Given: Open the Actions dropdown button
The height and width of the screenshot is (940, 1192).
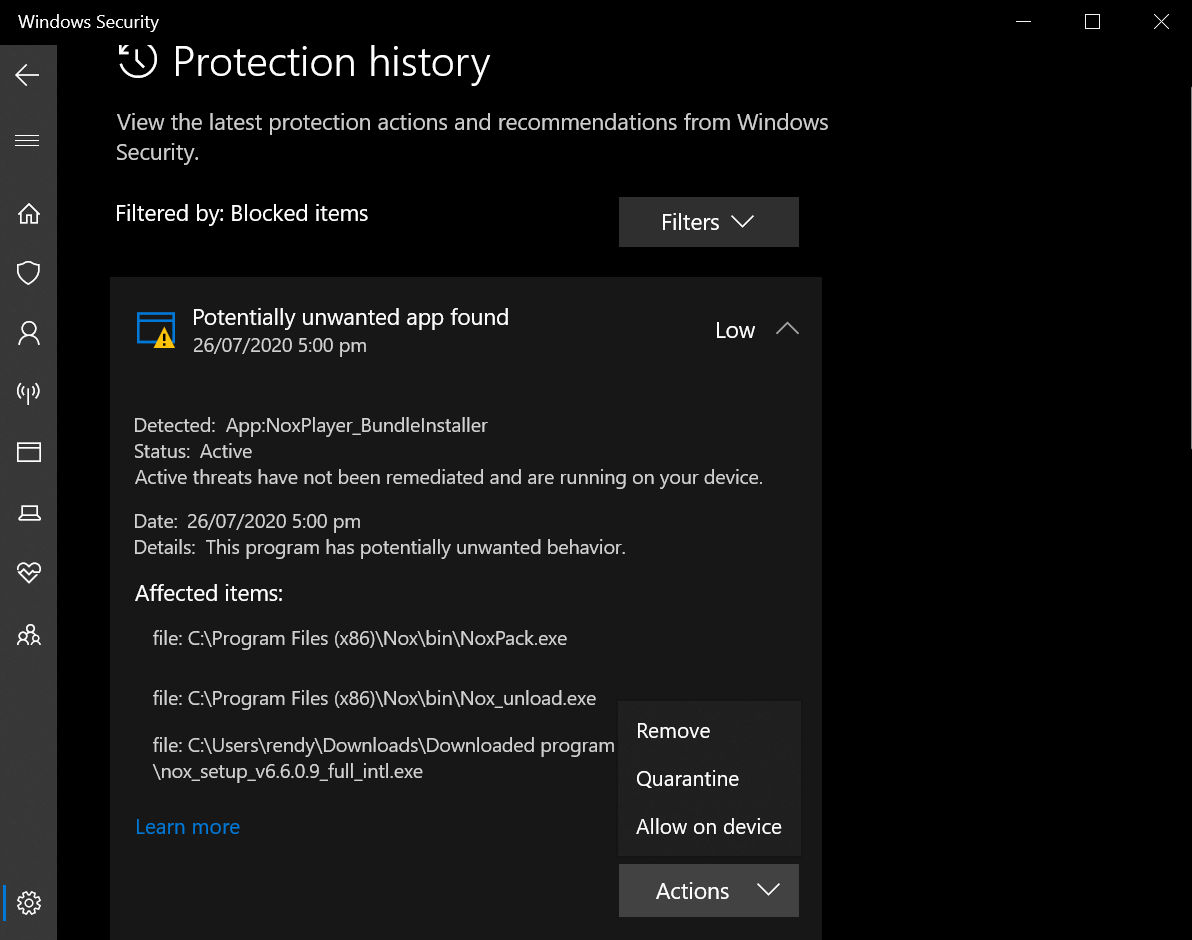Looking at the screenshot, I should (x=709, y=891).
